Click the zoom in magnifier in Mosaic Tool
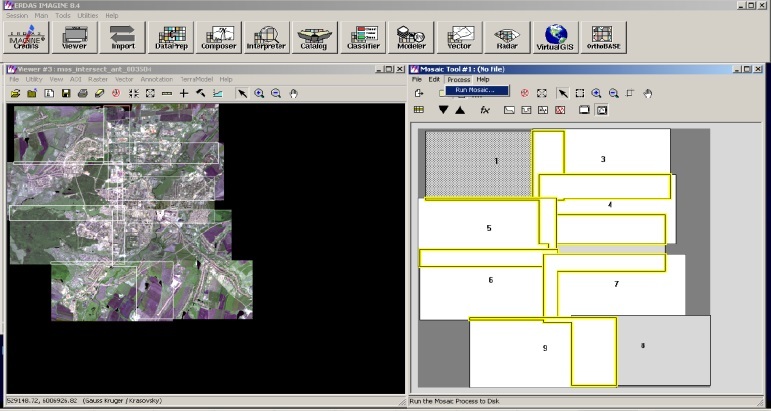 coord(595,93)
